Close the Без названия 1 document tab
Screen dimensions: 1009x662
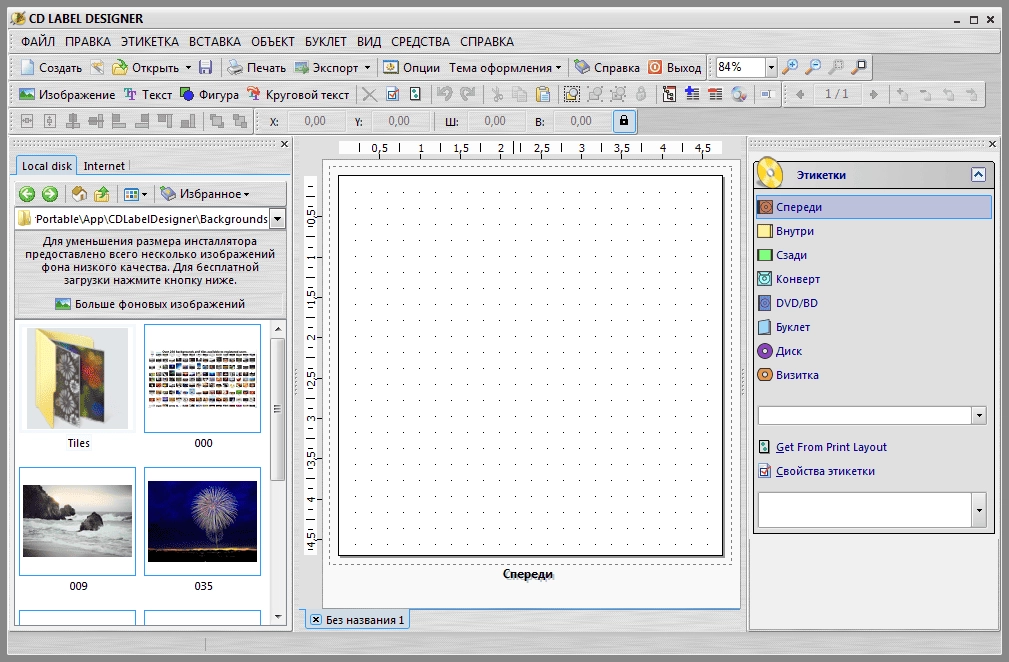tap(315, 620)
